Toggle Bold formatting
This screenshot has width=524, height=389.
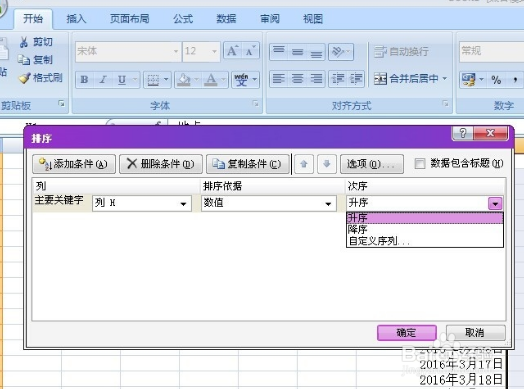pyautogui.click(x=85, y=80)
